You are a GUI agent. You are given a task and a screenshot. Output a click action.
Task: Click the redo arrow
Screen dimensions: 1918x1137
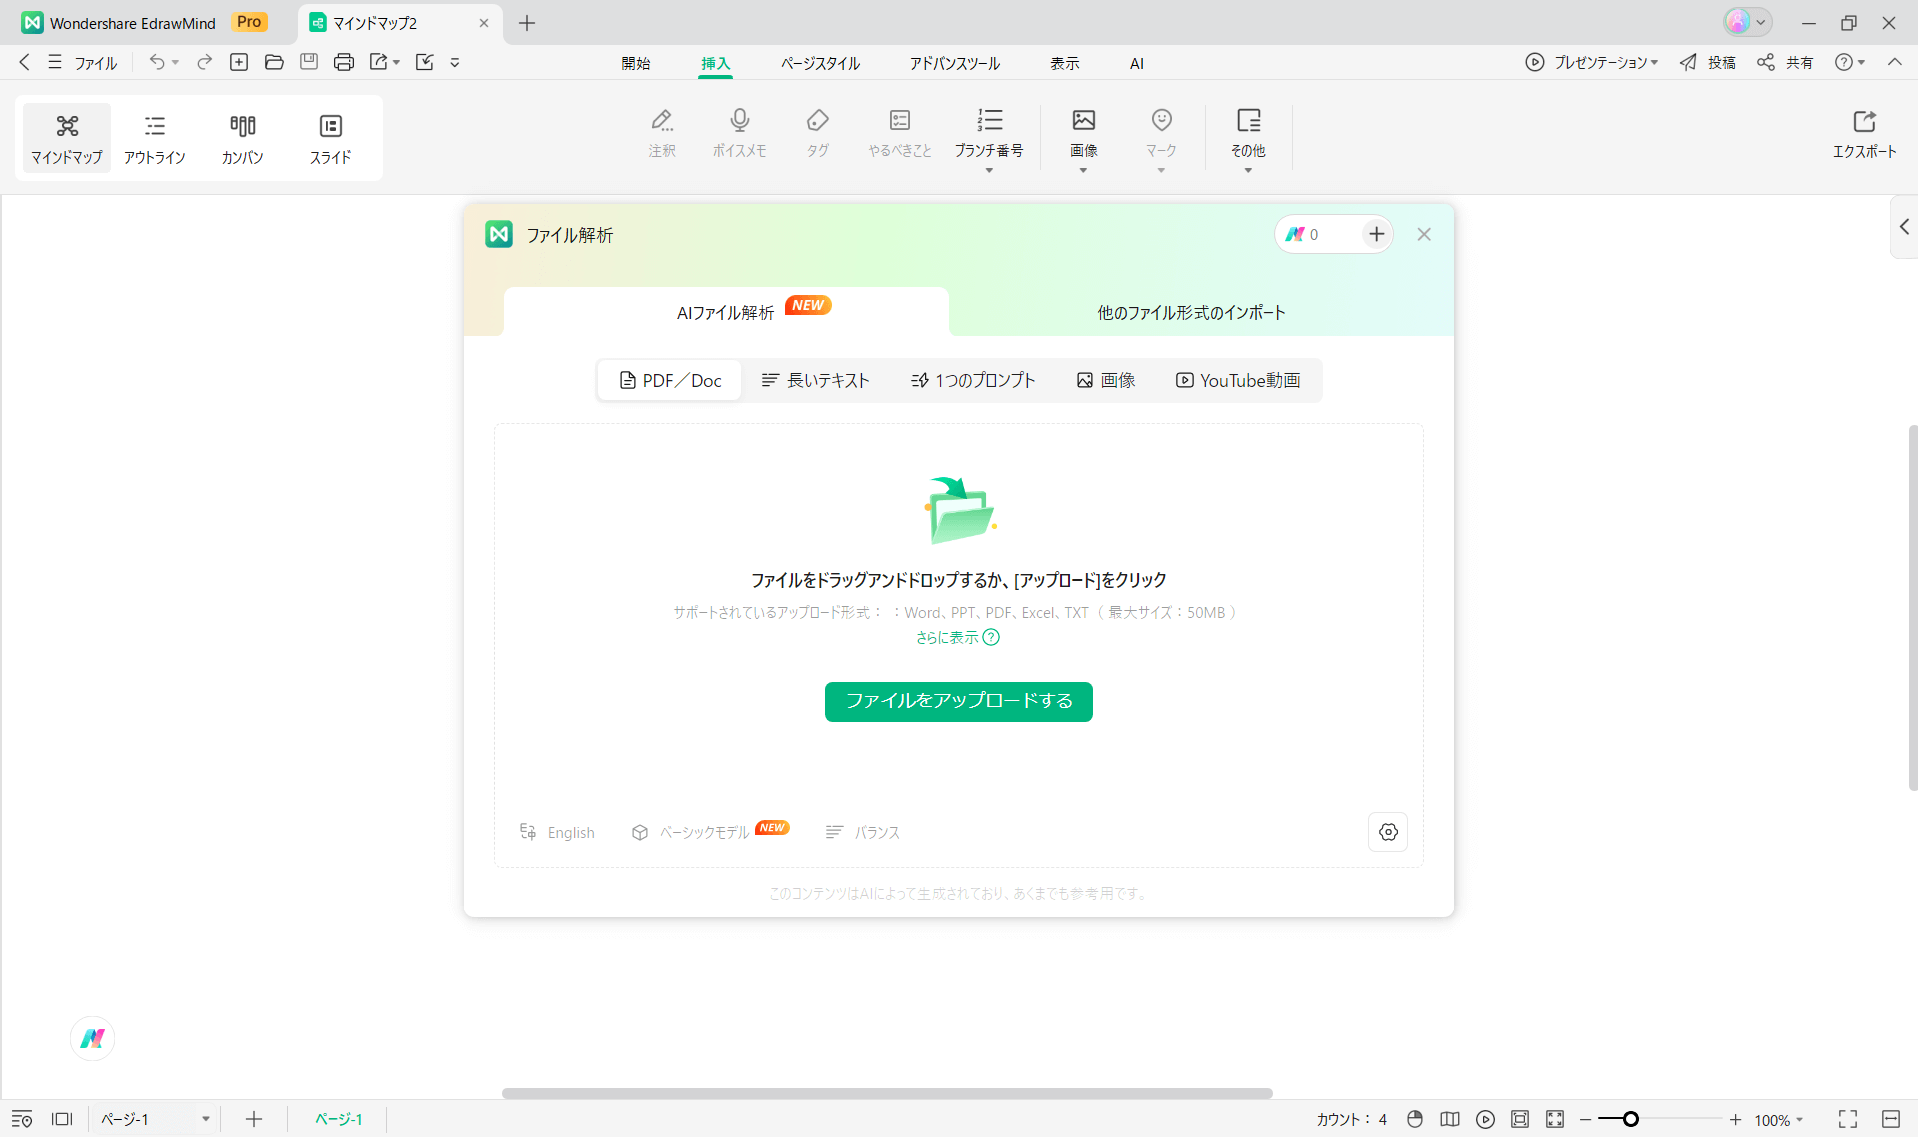pos(204,62)
